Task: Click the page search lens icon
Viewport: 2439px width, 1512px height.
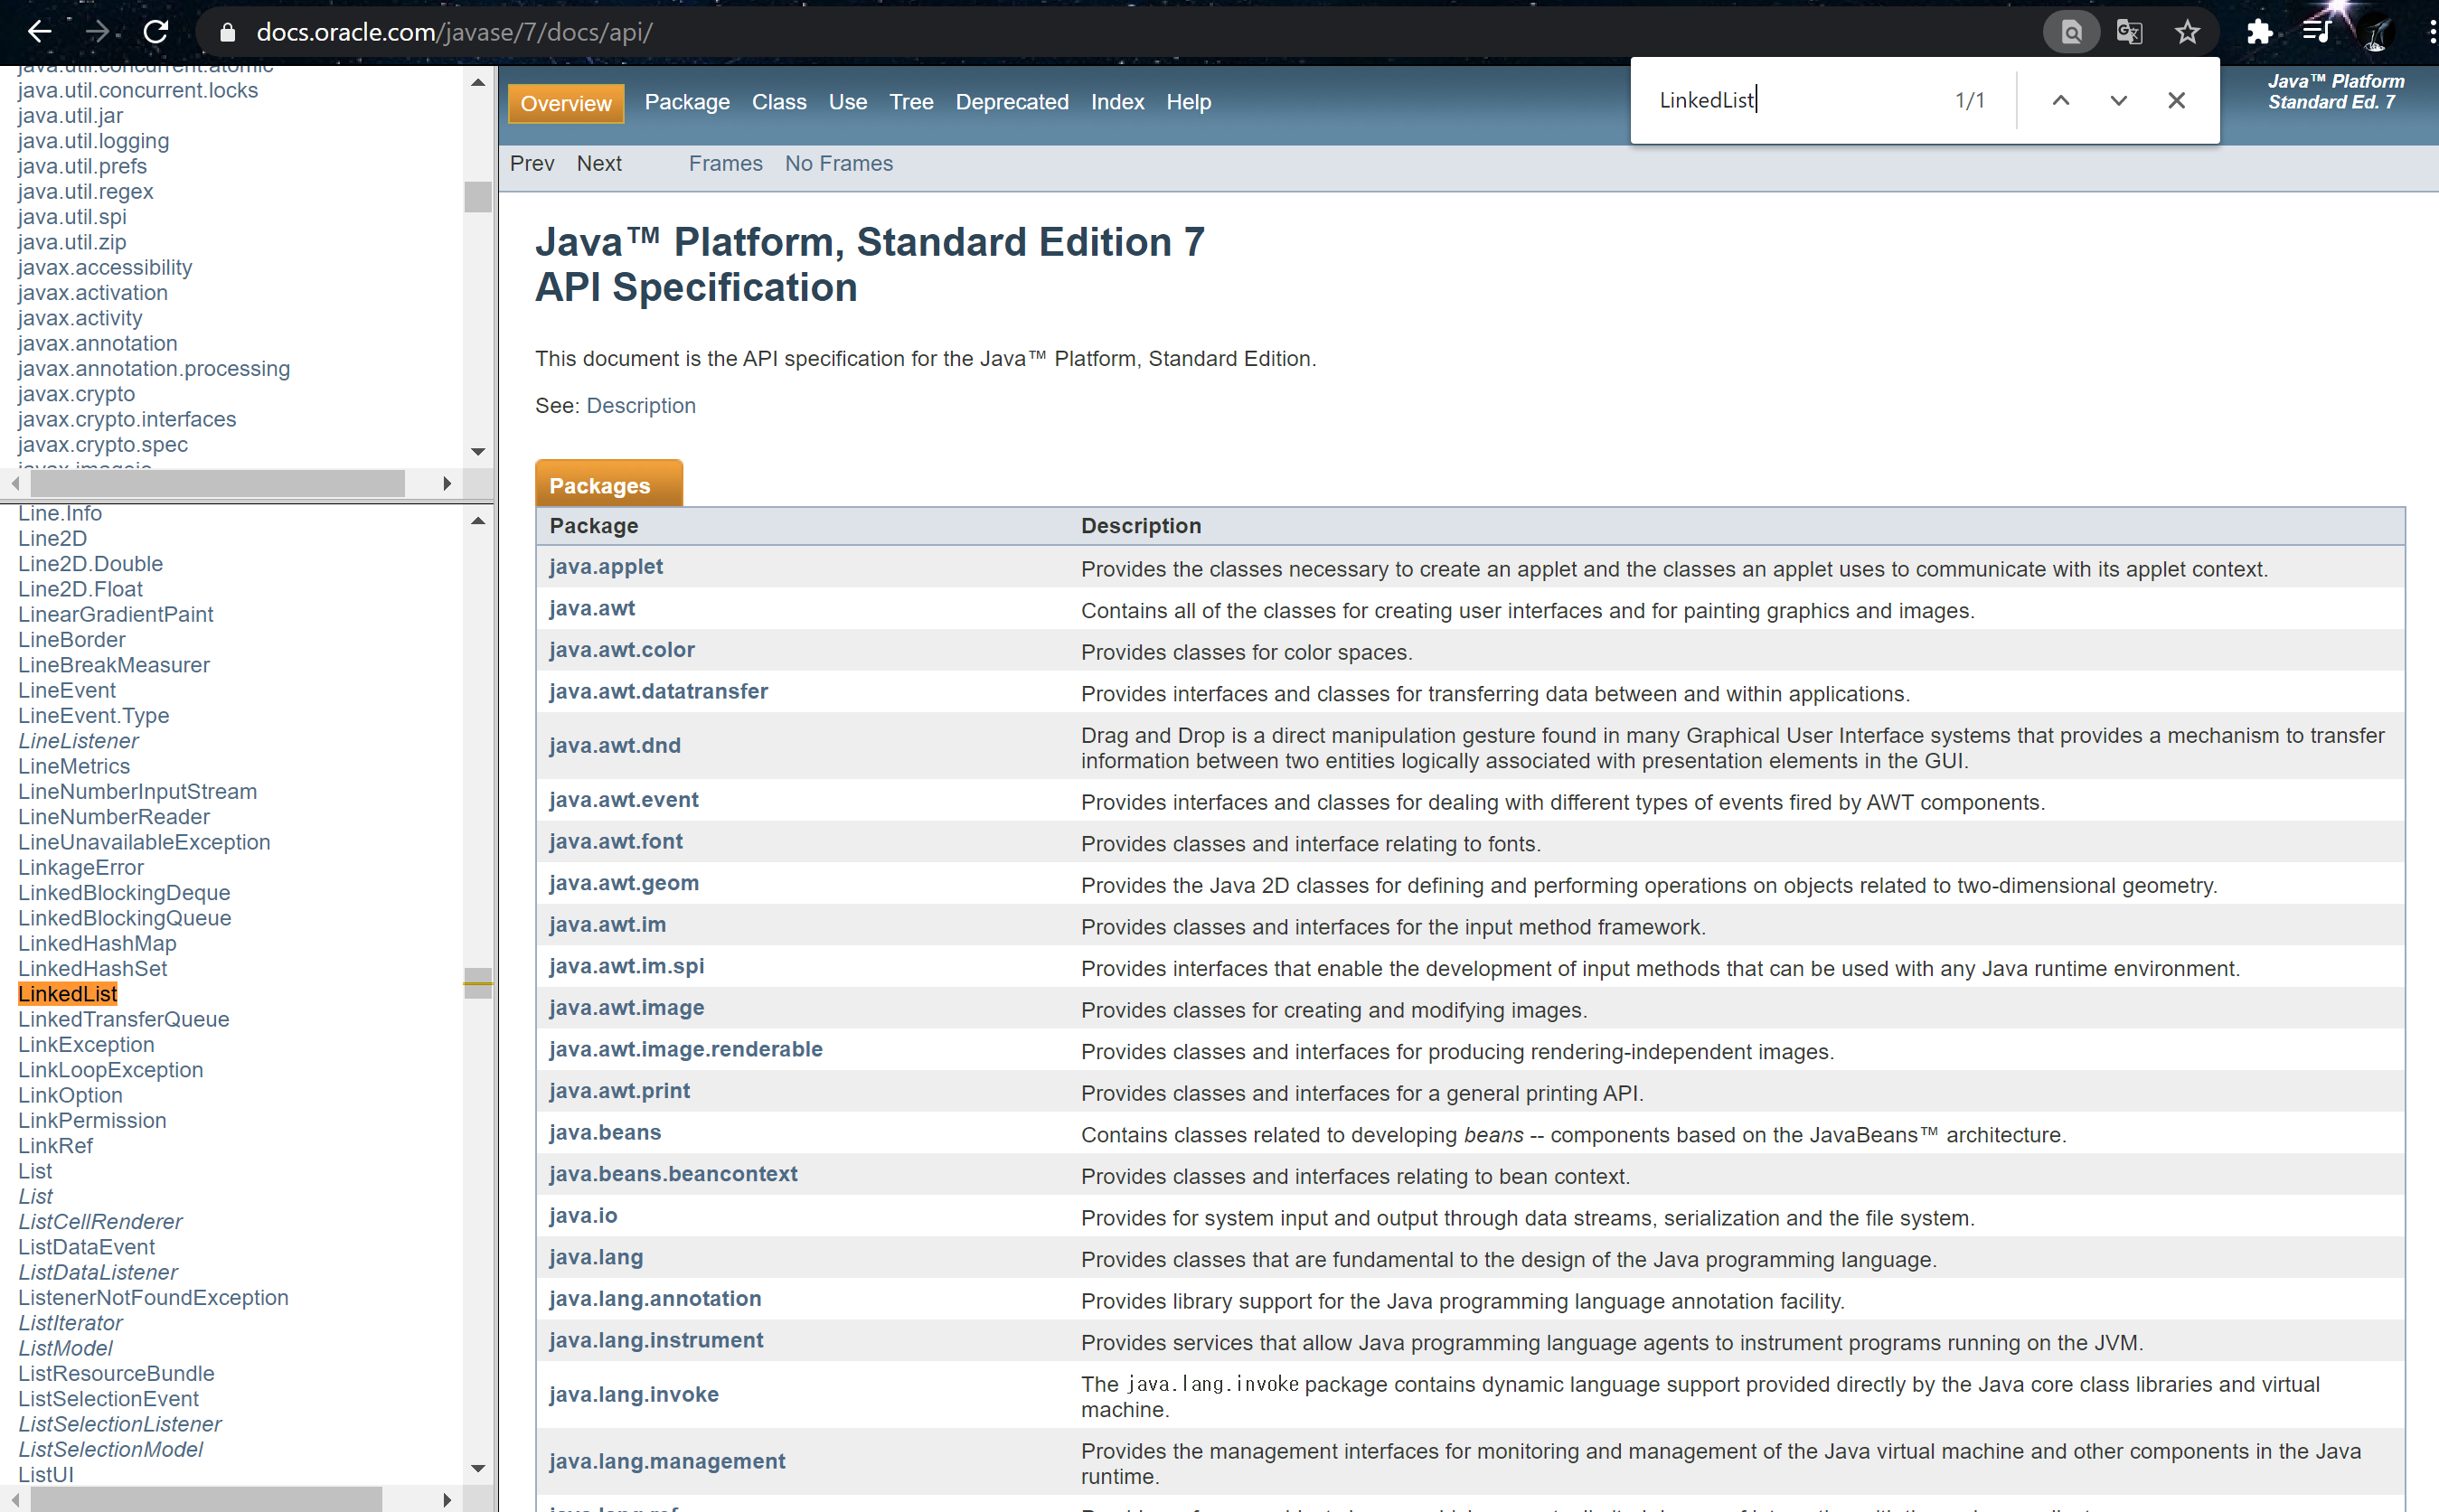Action: tap(2071, 32)
